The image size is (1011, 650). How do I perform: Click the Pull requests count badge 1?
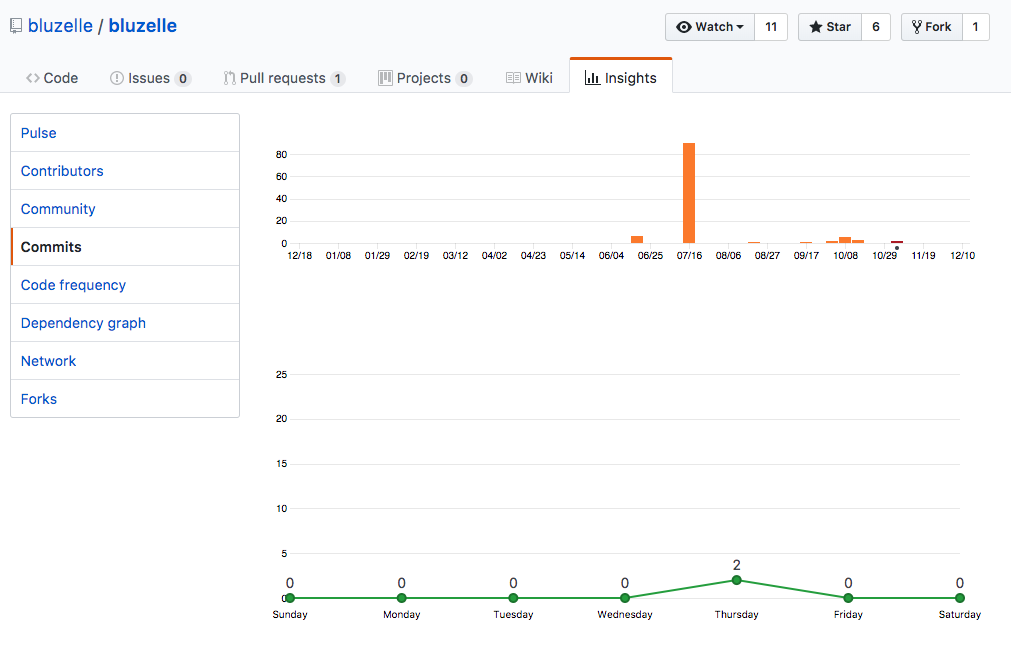point(338,79)
